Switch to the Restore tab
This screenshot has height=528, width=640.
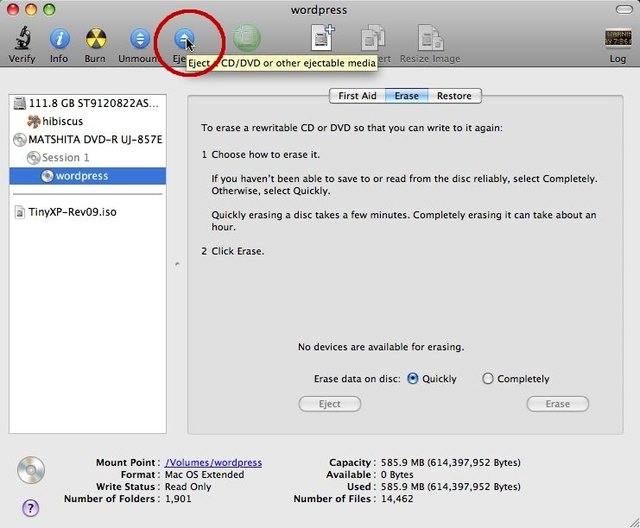(454, 96)
